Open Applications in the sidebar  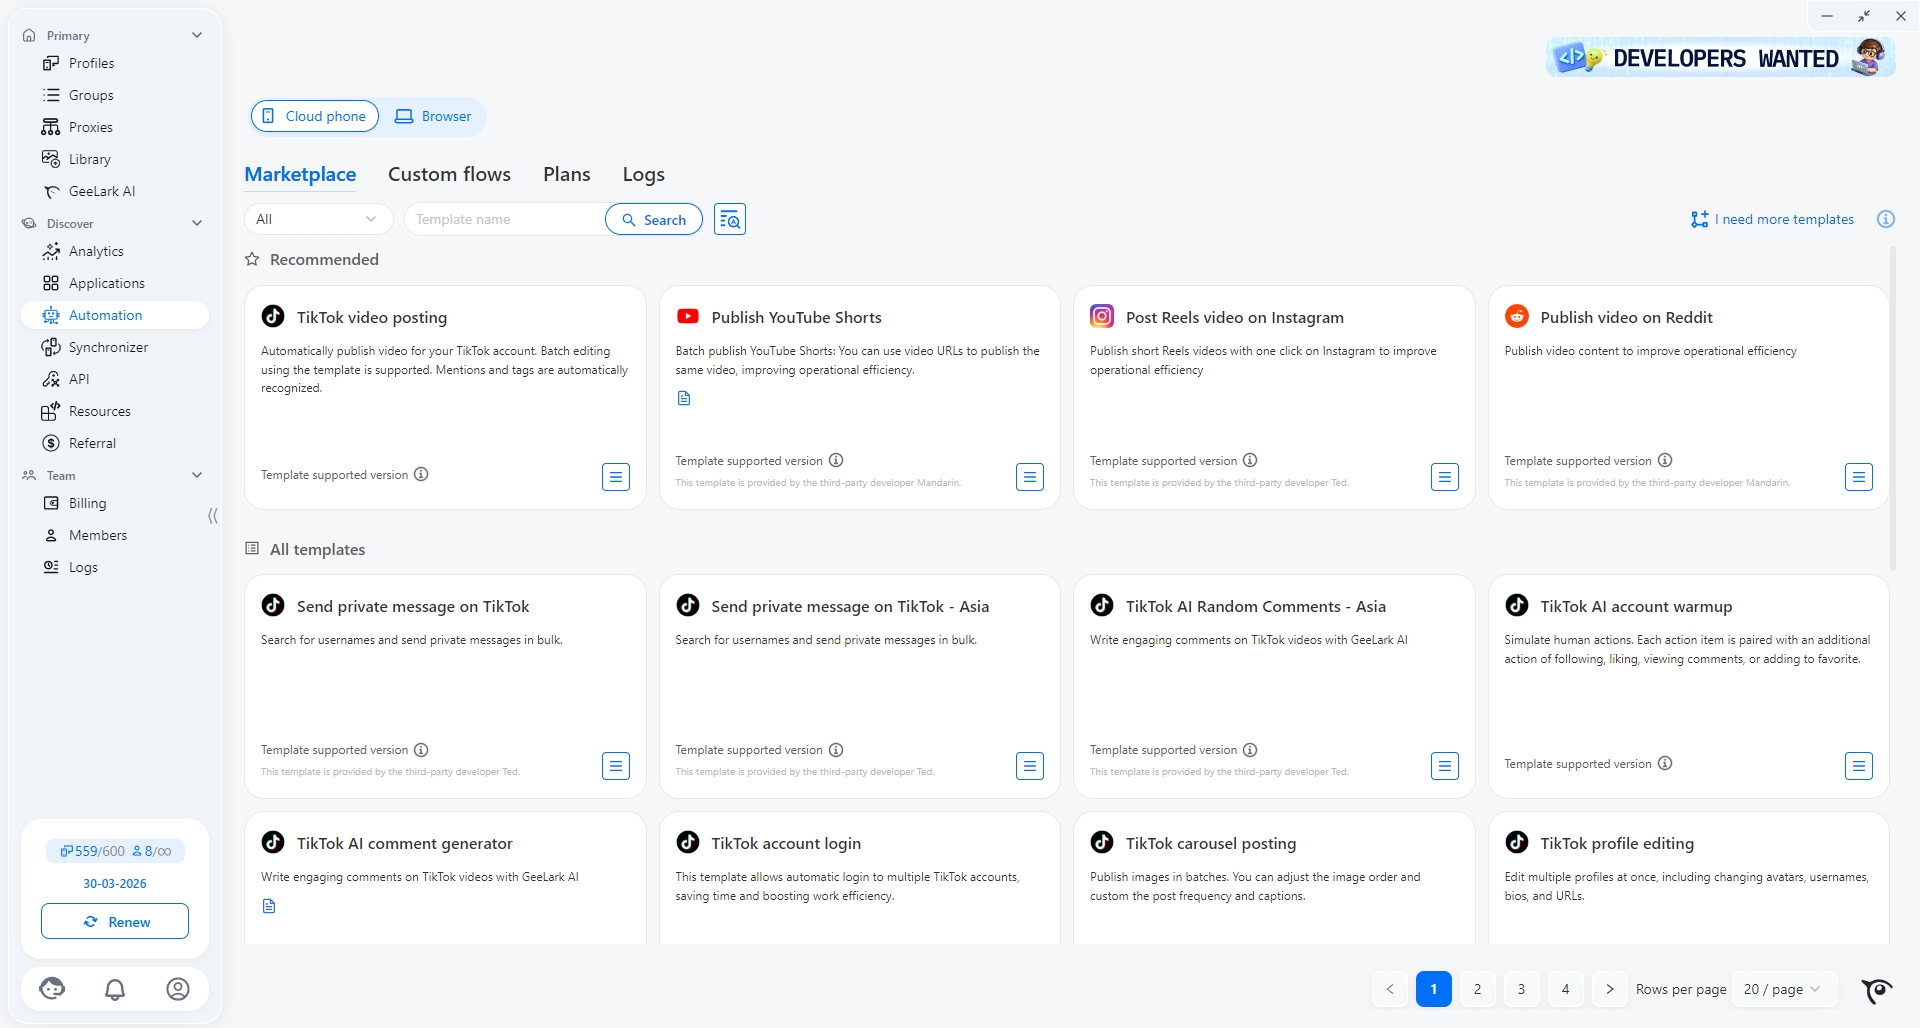click(x=115, y=283)
